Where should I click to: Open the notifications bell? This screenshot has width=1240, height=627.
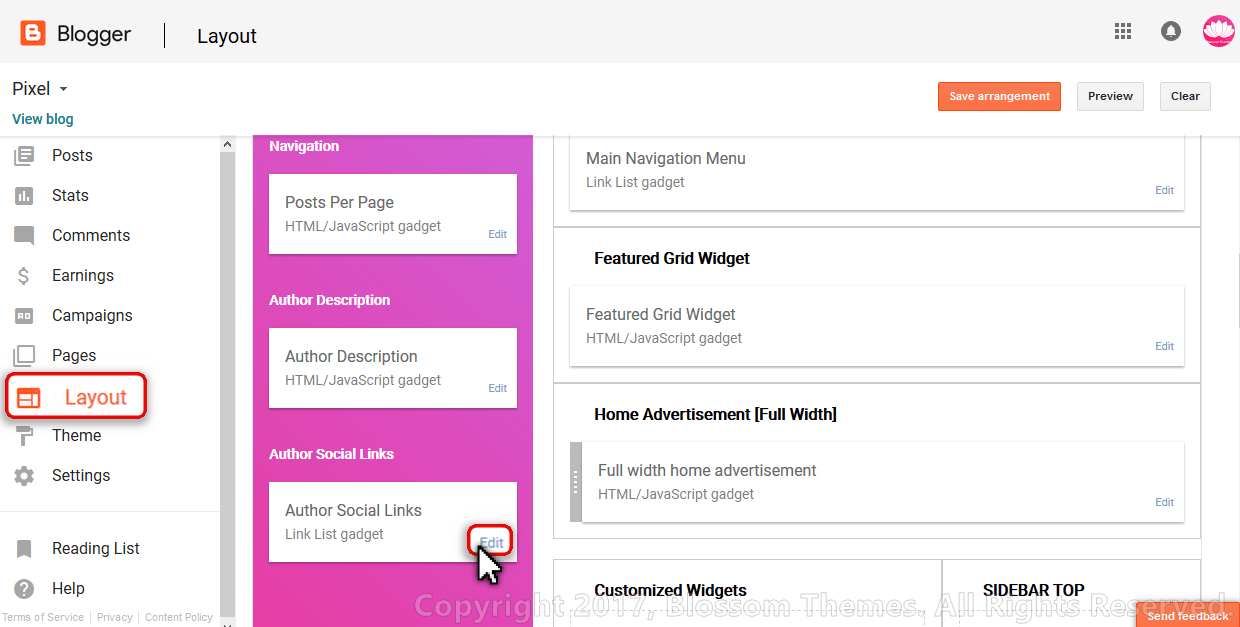1170,31
